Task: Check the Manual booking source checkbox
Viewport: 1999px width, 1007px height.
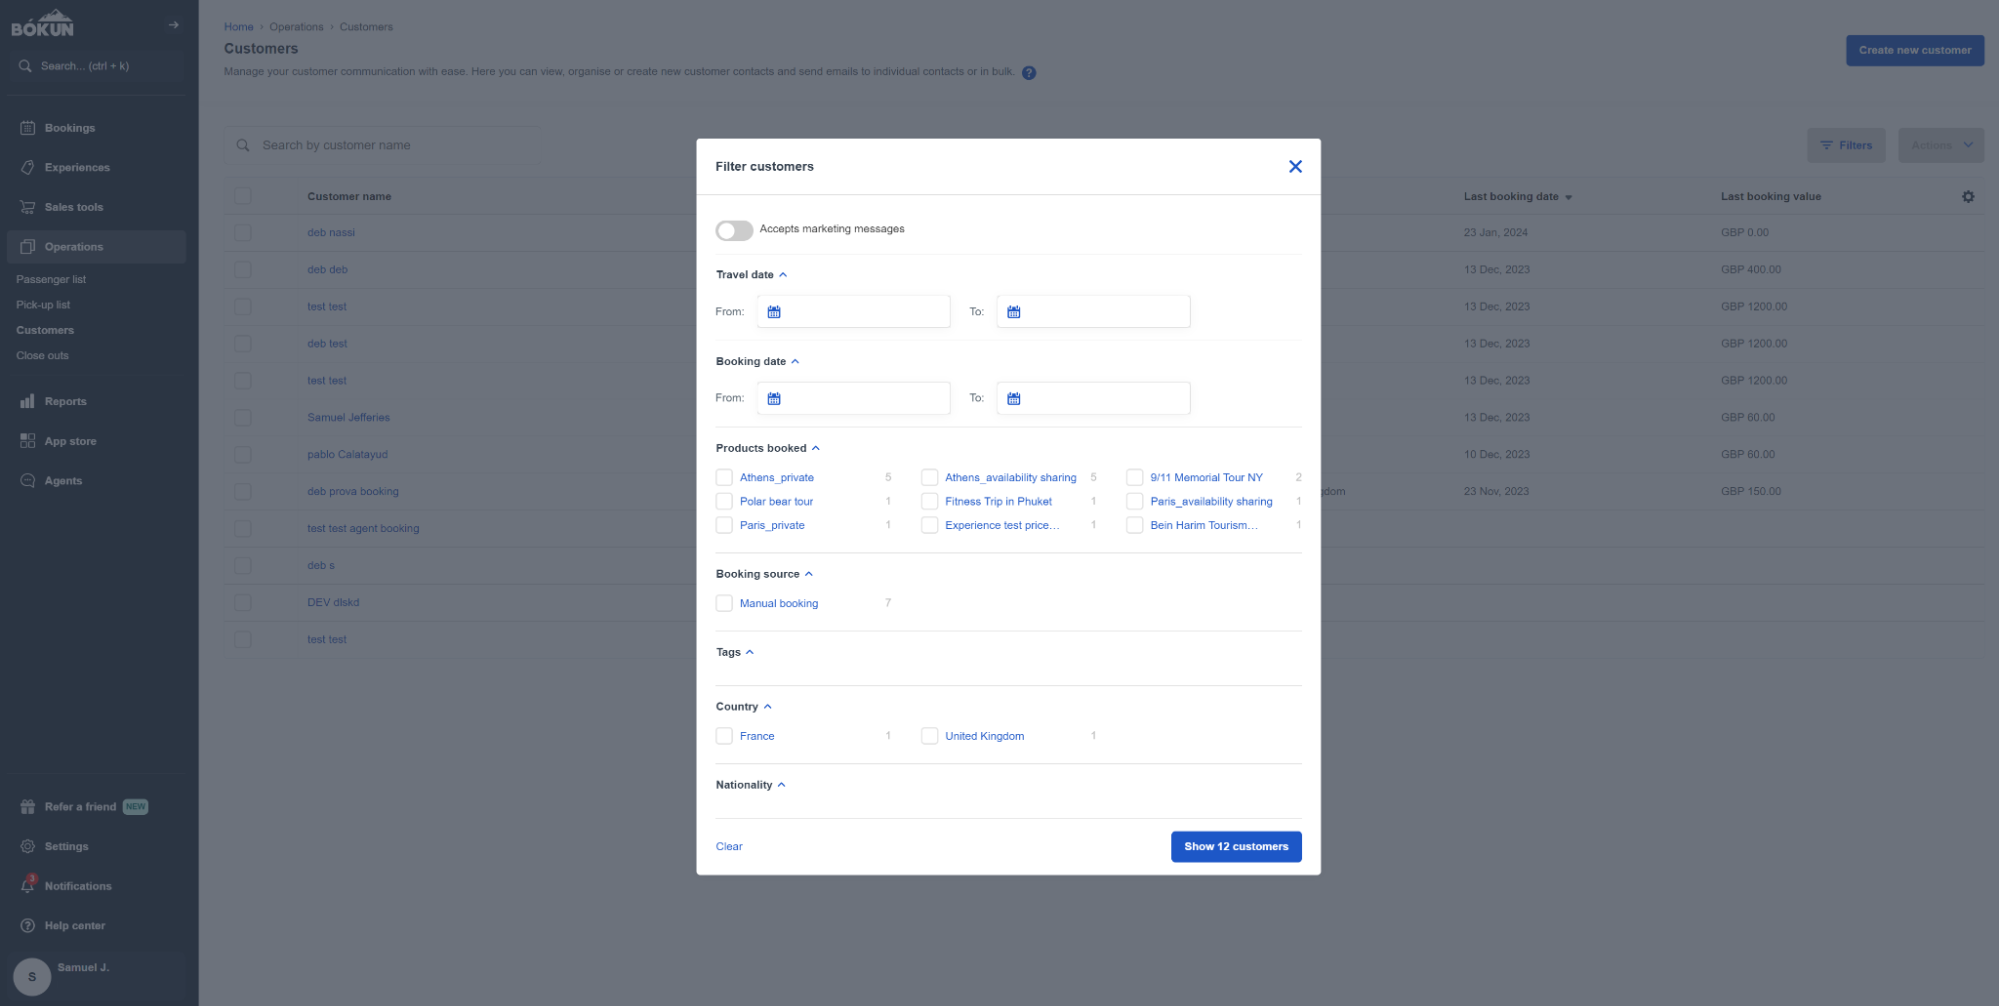Action: [723, 603]
